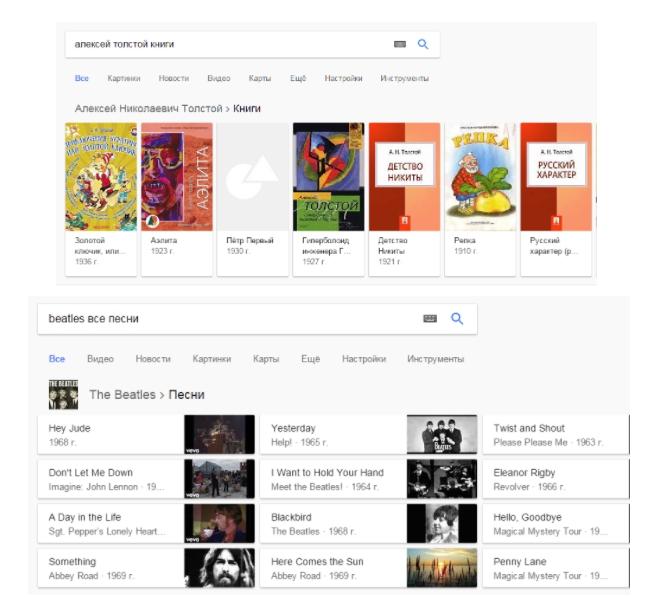Open the Hey Jude video thumbnail
This screenshot has height=597, width=664.
[219, 435]
